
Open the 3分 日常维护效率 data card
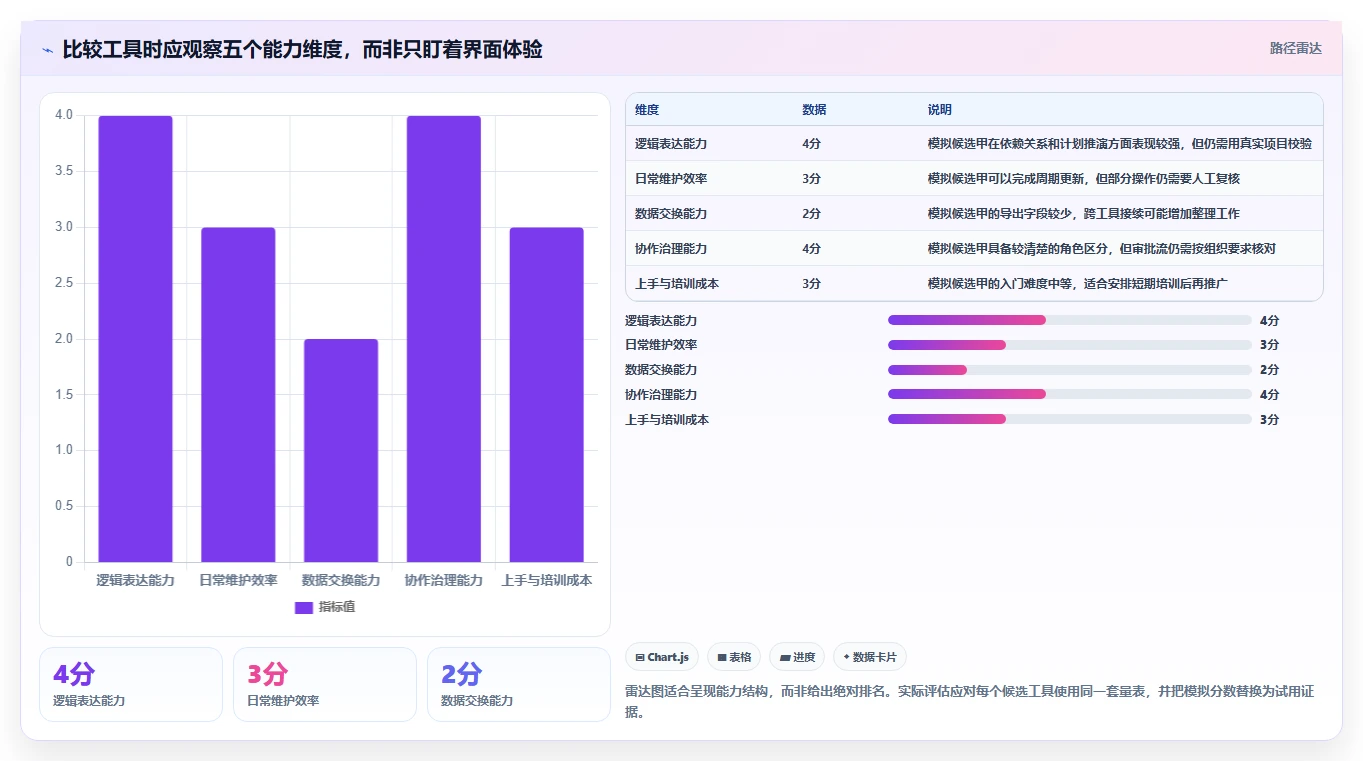pos(325,684)
